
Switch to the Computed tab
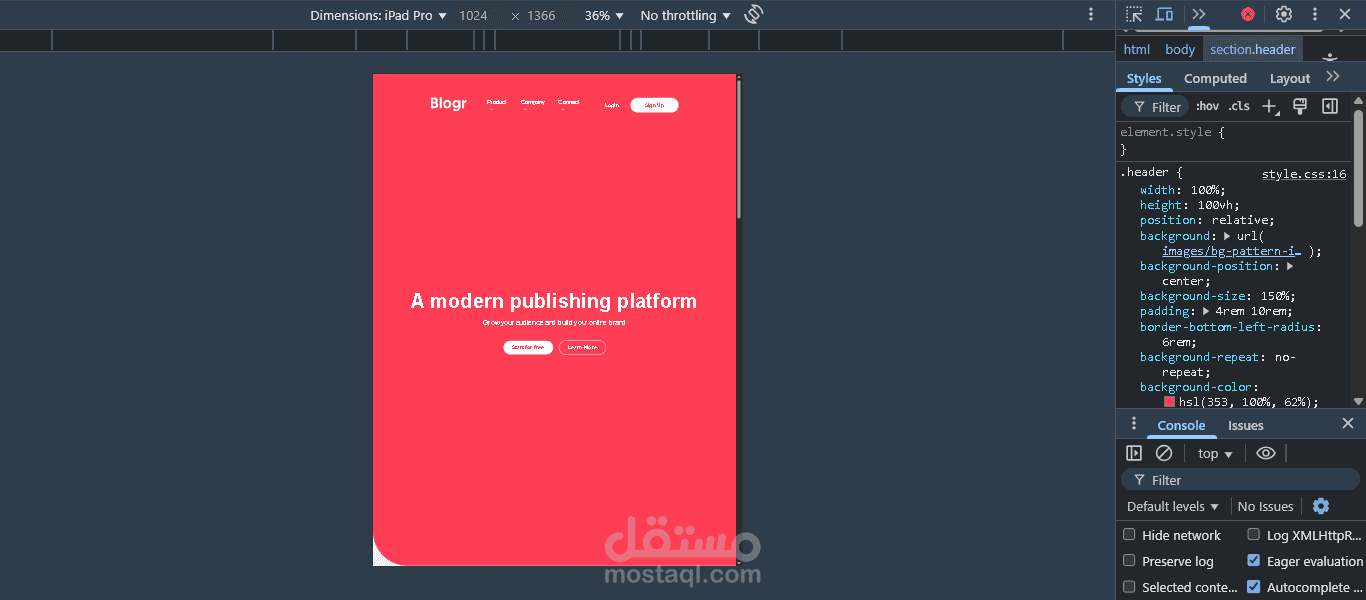(1215, 78)
